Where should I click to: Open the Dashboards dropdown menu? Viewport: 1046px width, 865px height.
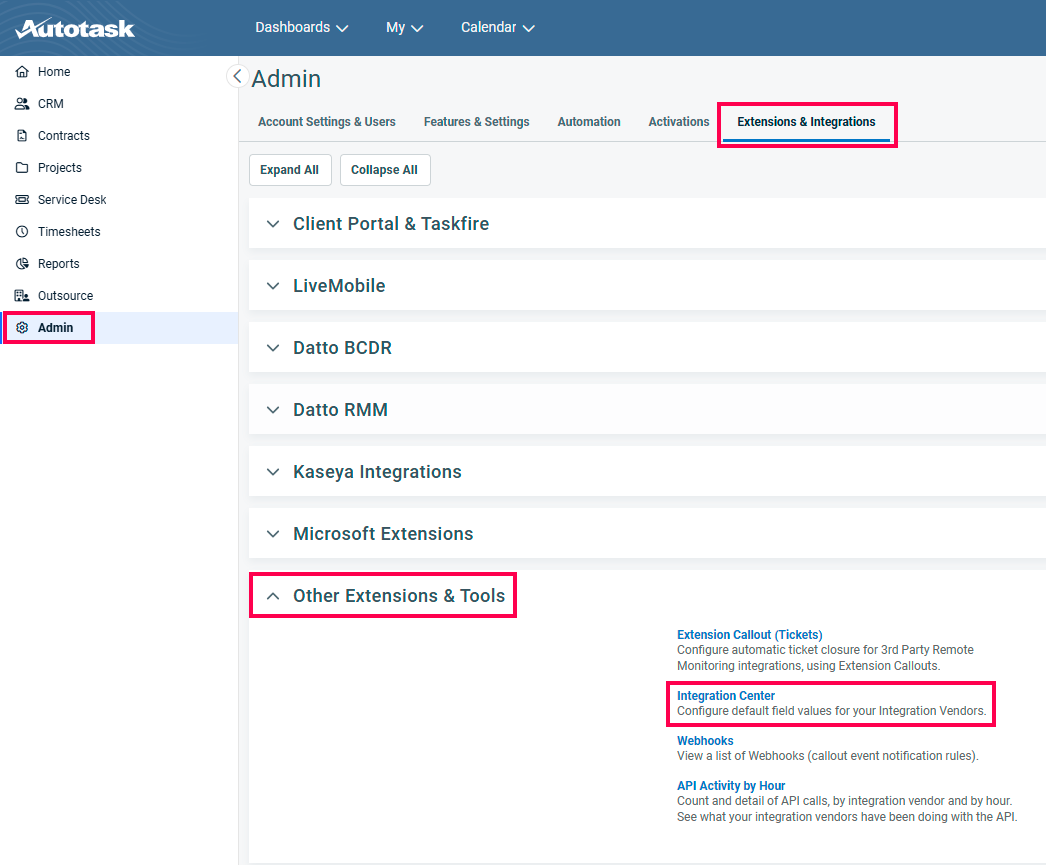coord(301,28)
